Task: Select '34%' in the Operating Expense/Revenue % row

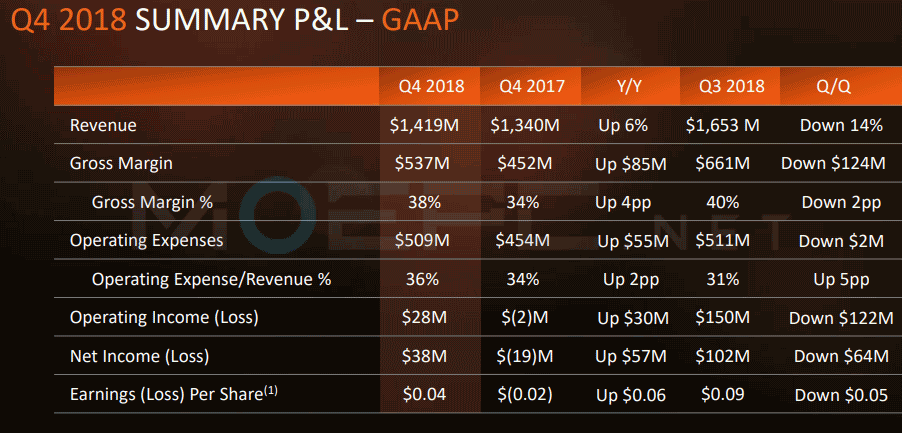Action: [523, 279]
